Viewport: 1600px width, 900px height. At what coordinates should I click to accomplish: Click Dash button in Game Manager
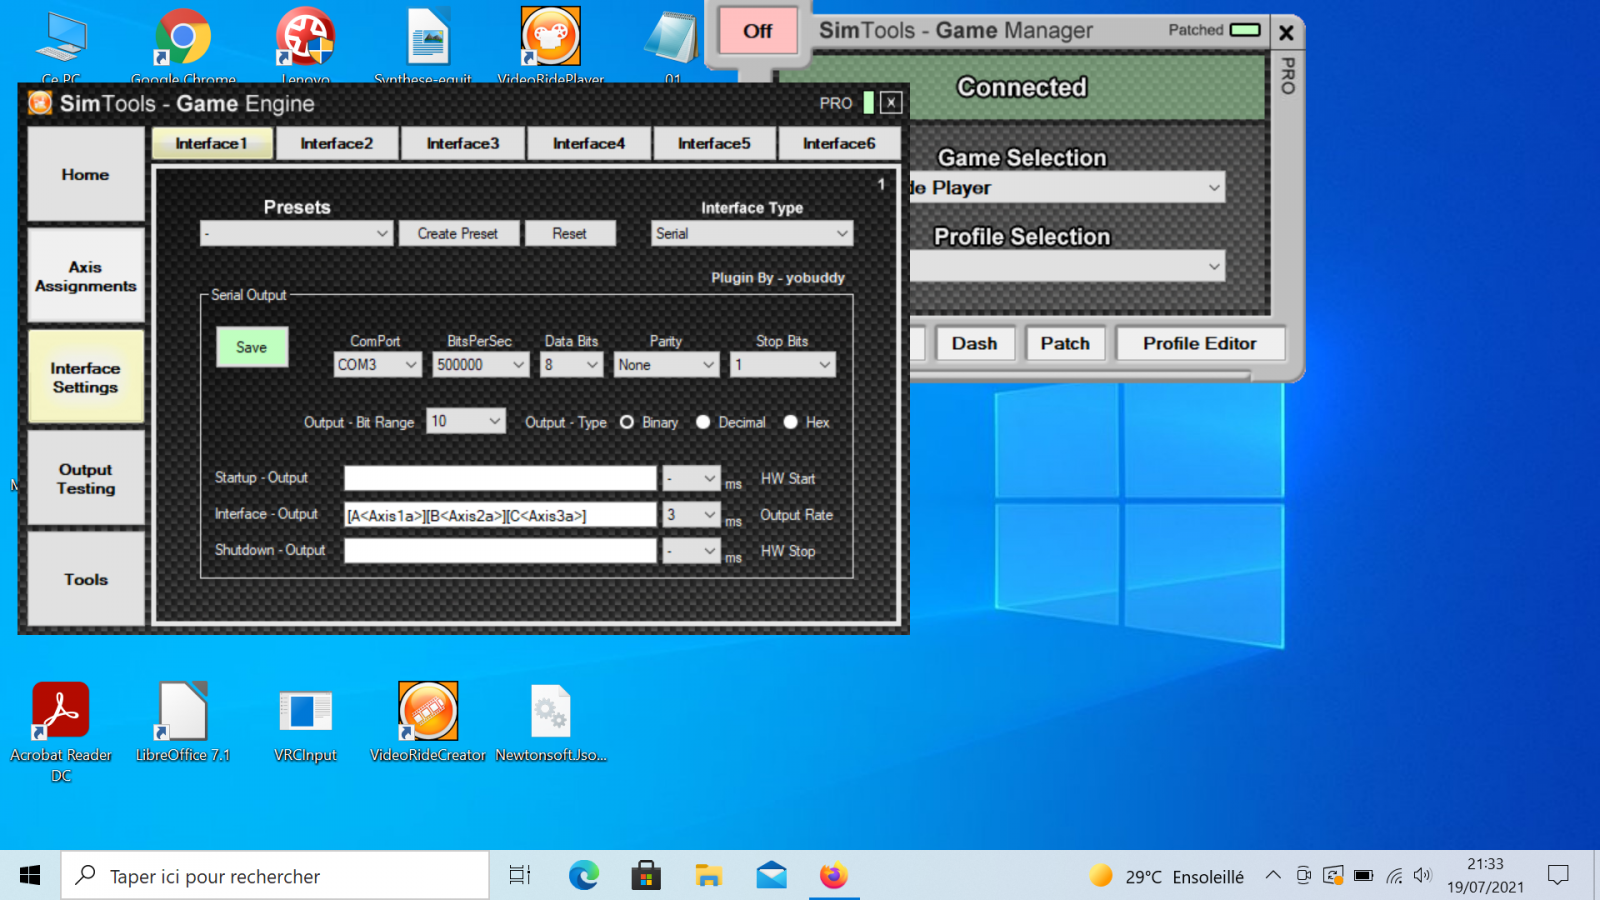click(x=975, y=343)
